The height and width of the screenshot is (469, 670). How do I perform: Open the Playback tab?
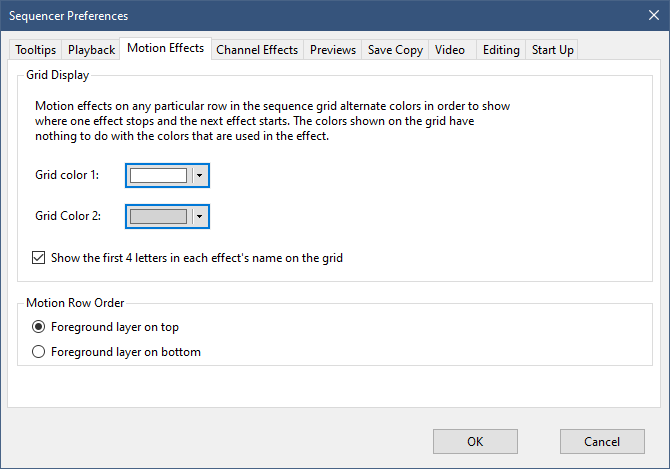(x=91, y=50)
